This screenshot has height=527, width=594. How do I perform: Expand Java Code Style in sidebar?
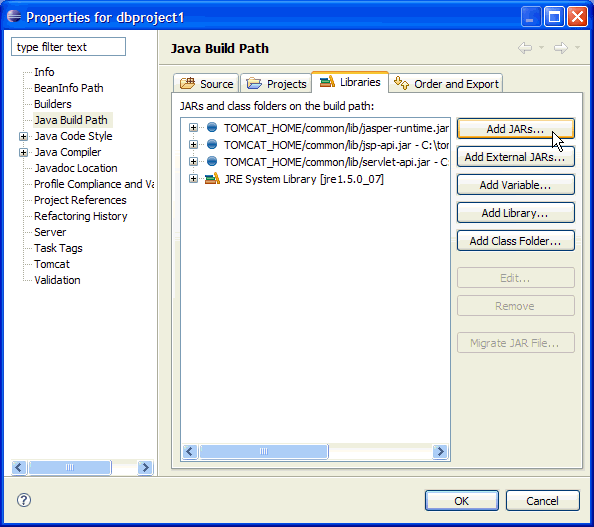(x=23, y=136)
